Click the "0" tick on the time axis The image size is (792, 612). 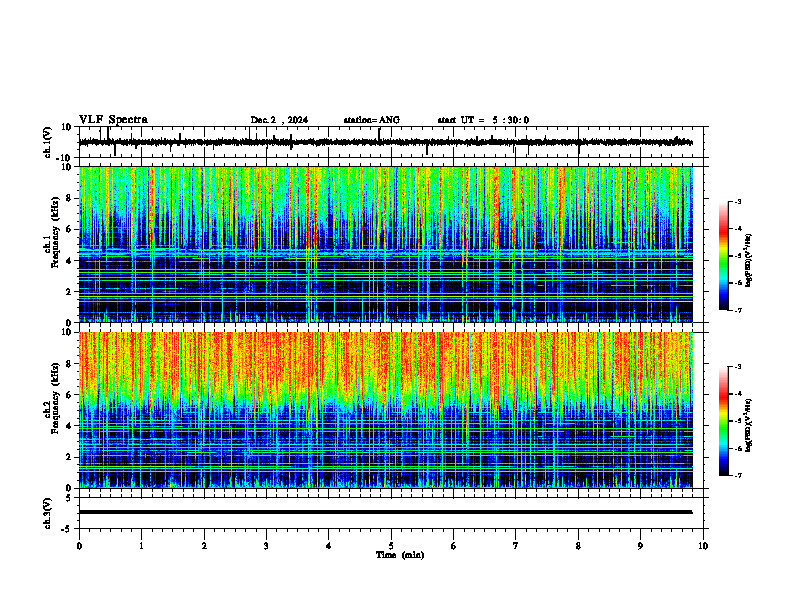[x=79, y=546]
